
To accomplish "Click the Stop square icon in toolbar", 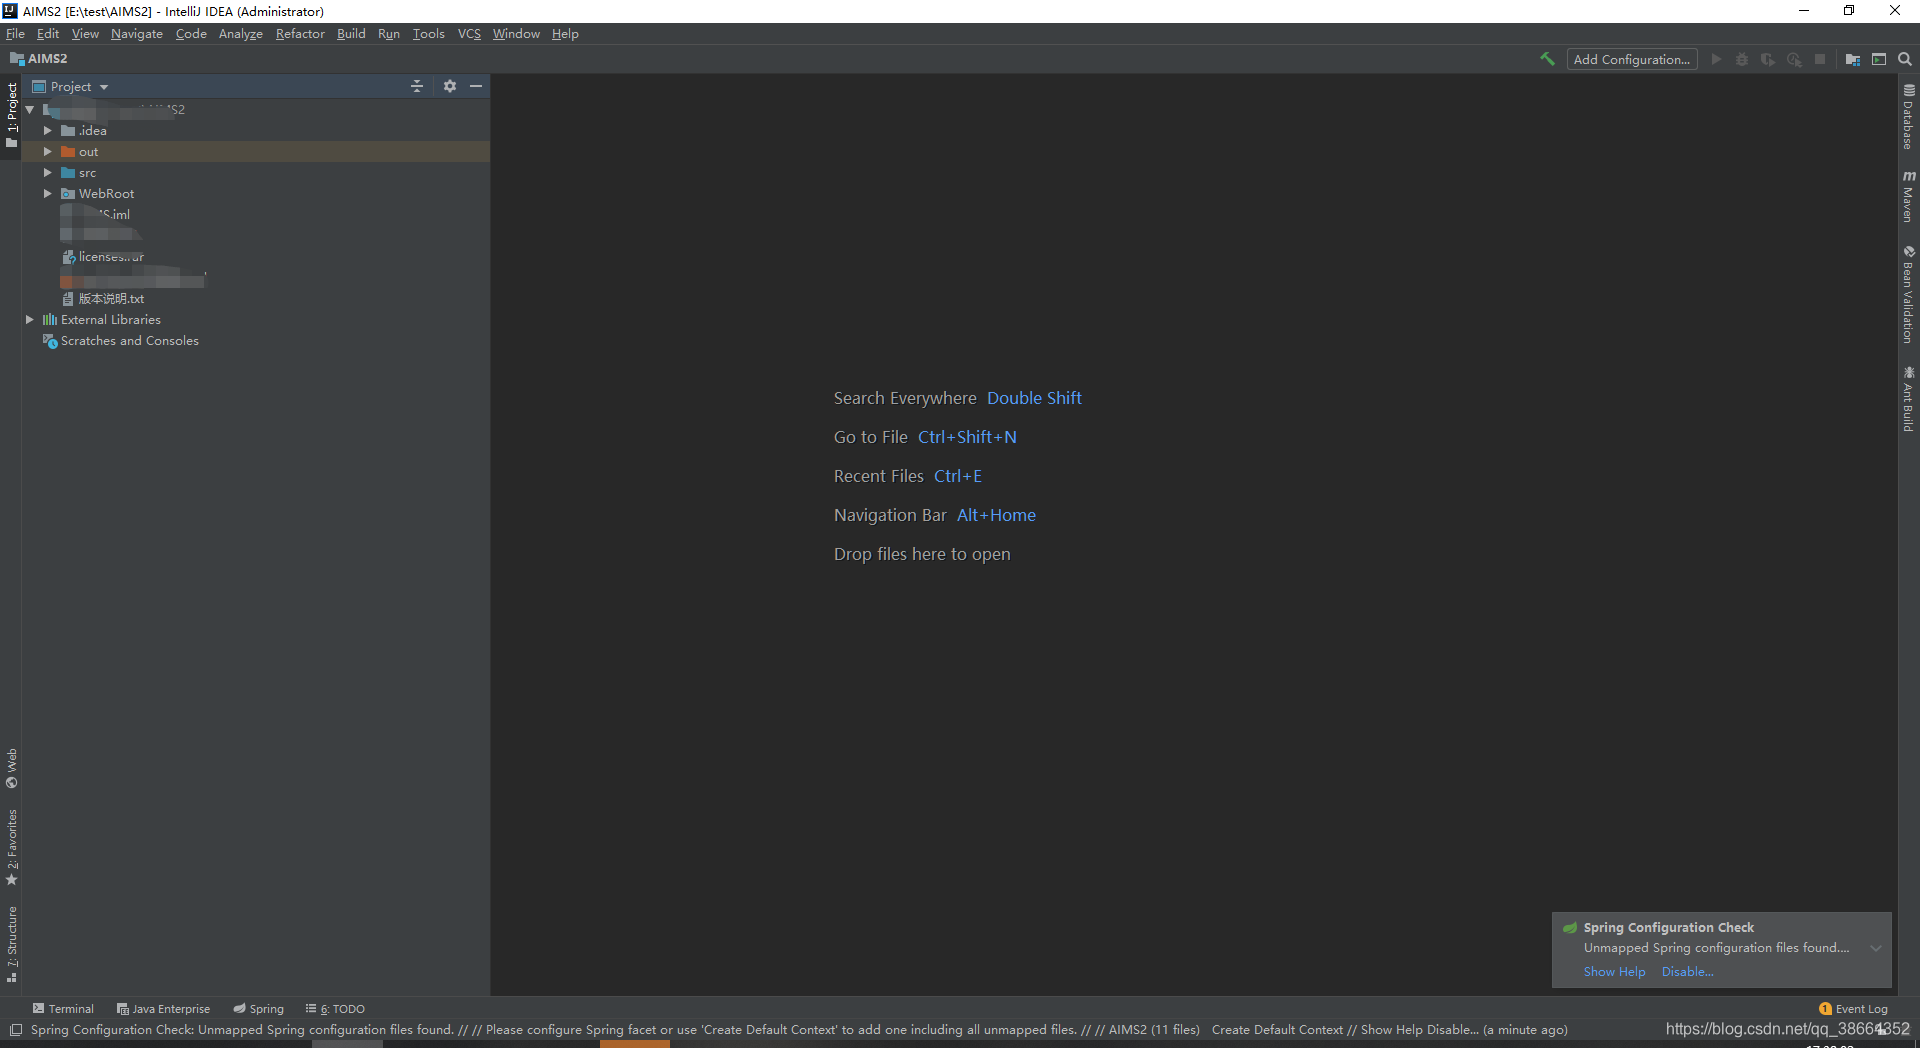I will coord(1820,59).
